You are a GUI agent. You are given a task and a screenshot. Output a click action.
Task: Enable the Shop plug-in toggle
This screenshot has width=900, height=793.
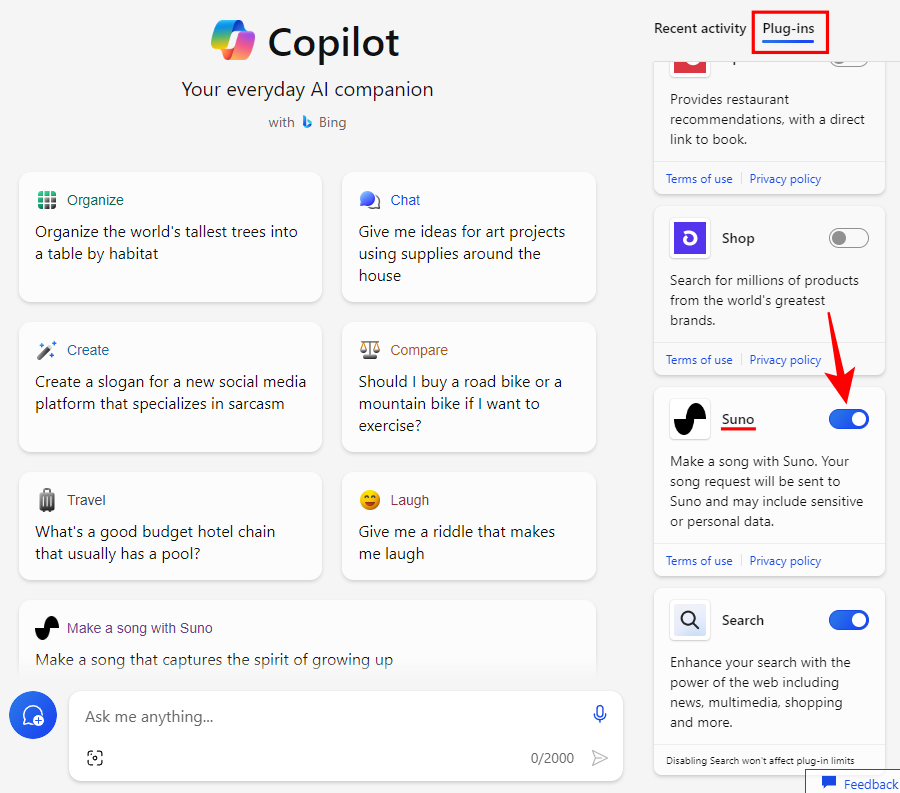848,238
